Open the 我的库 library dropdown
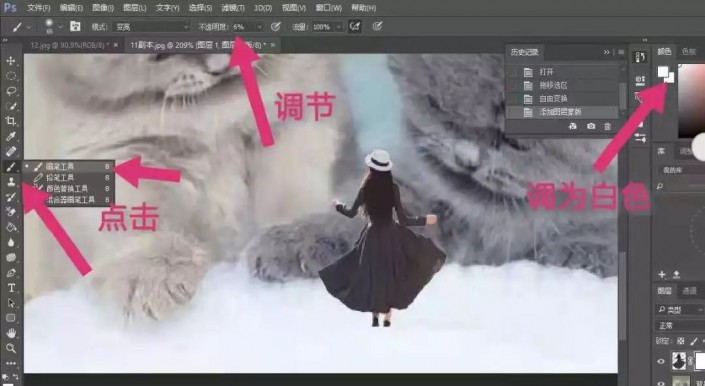 click(681, 170)
